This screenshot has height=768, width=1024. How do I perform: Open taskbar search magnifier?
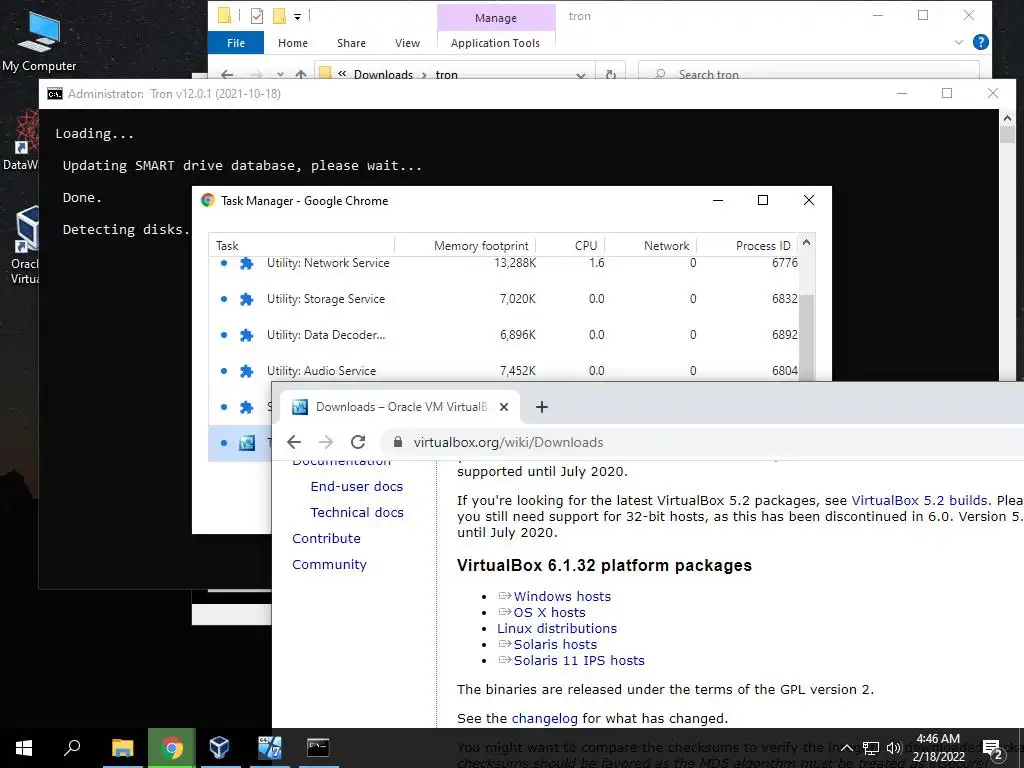pyautogui.click(x=72, y=748)
